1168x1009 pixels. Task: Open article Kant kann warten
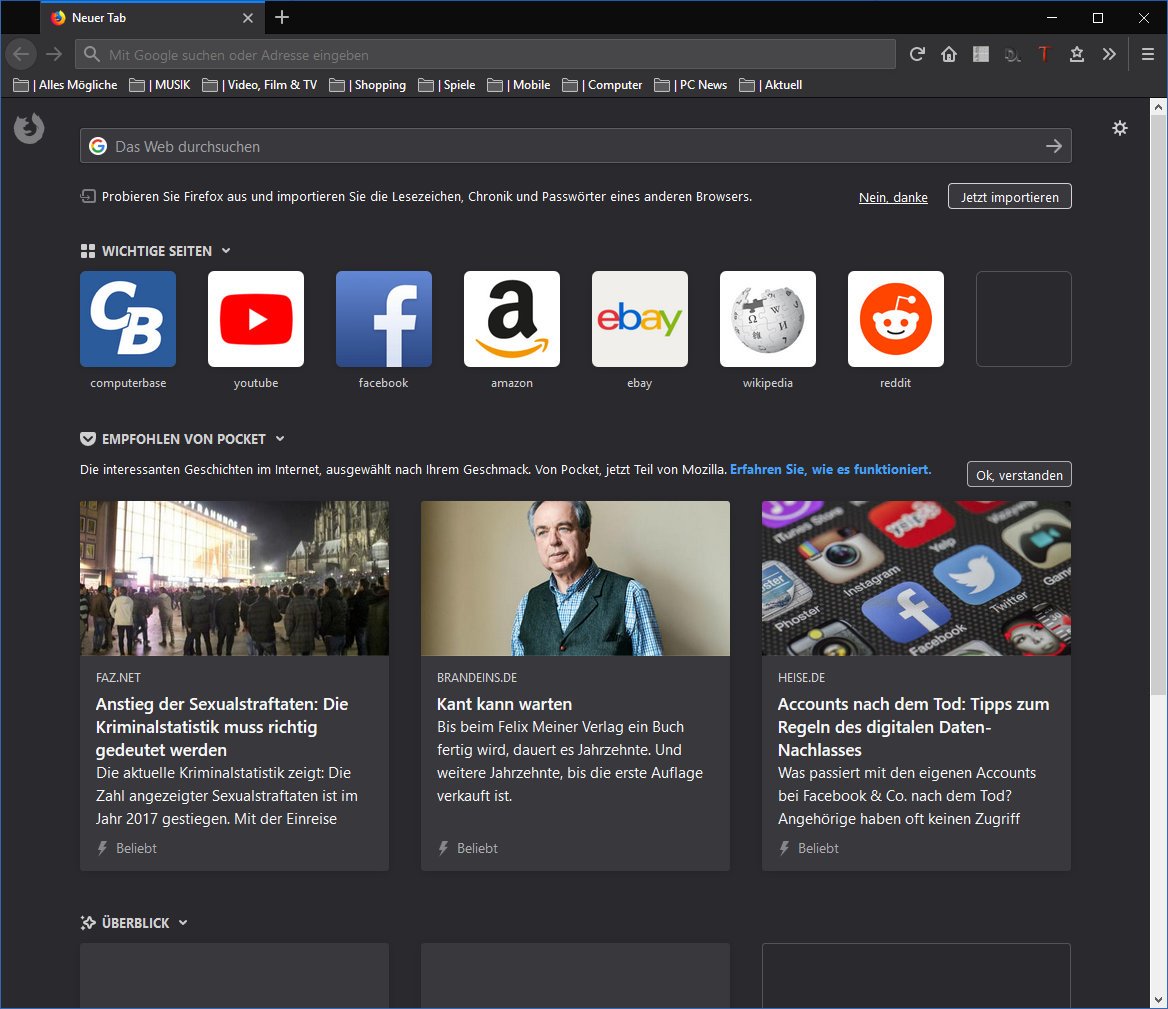504,704
